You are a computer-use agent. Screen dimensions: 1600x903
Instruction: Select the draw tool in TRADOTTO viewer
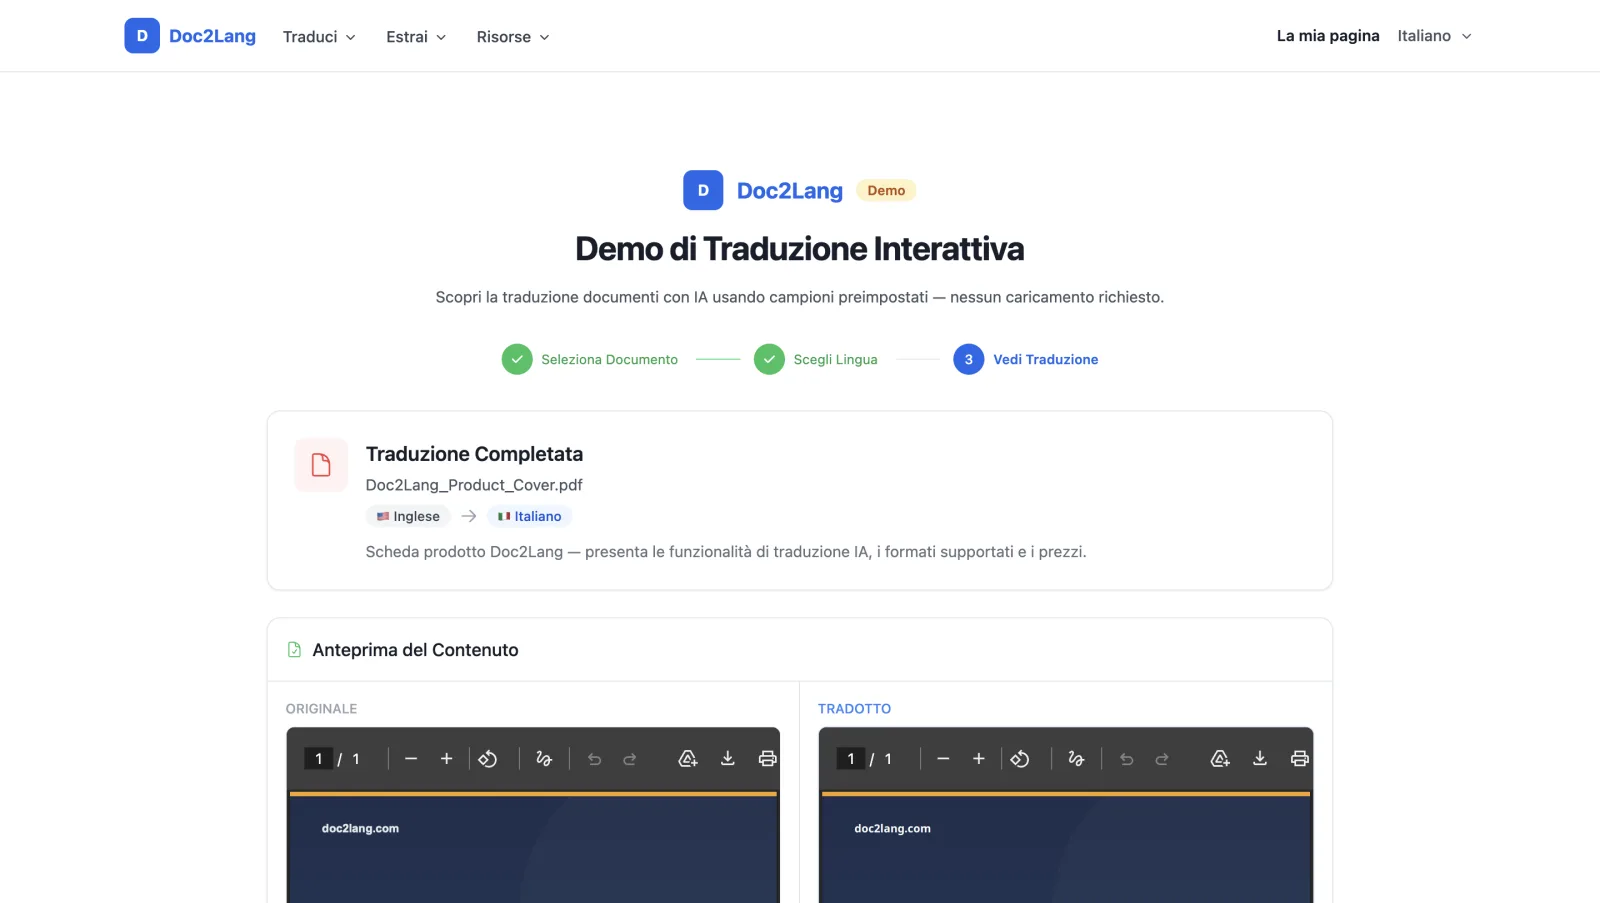click(1076, 759)
